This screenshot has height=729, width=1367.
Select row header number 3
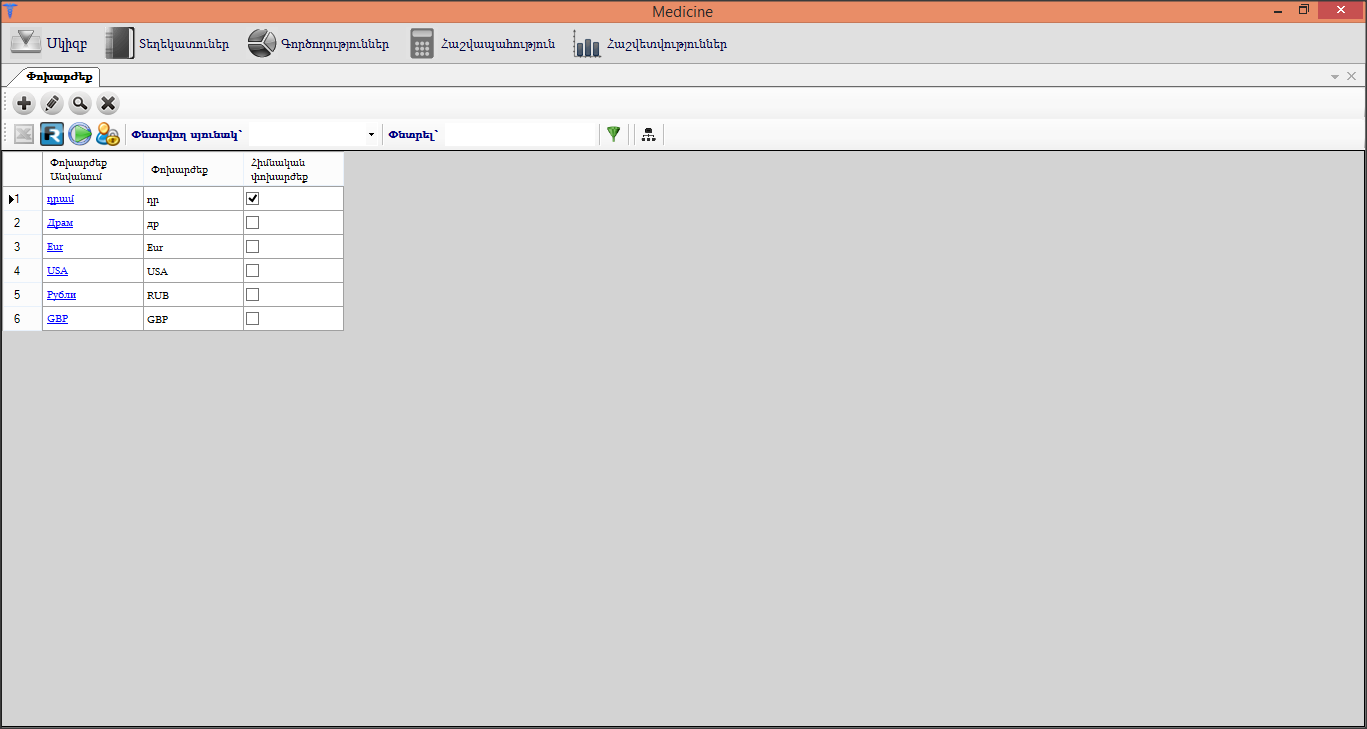[23, 247]
